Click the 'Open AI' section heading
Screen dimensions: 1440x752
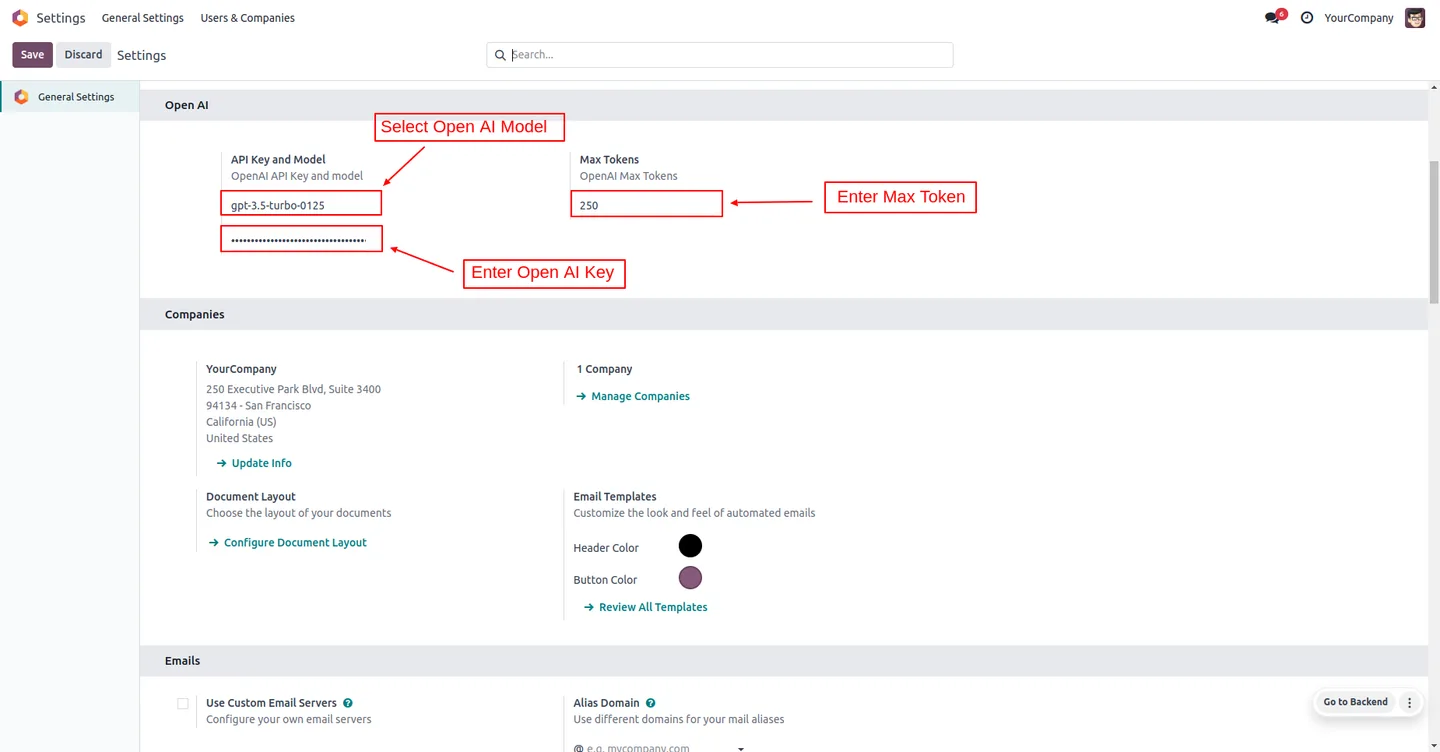[x=187, y=105]
